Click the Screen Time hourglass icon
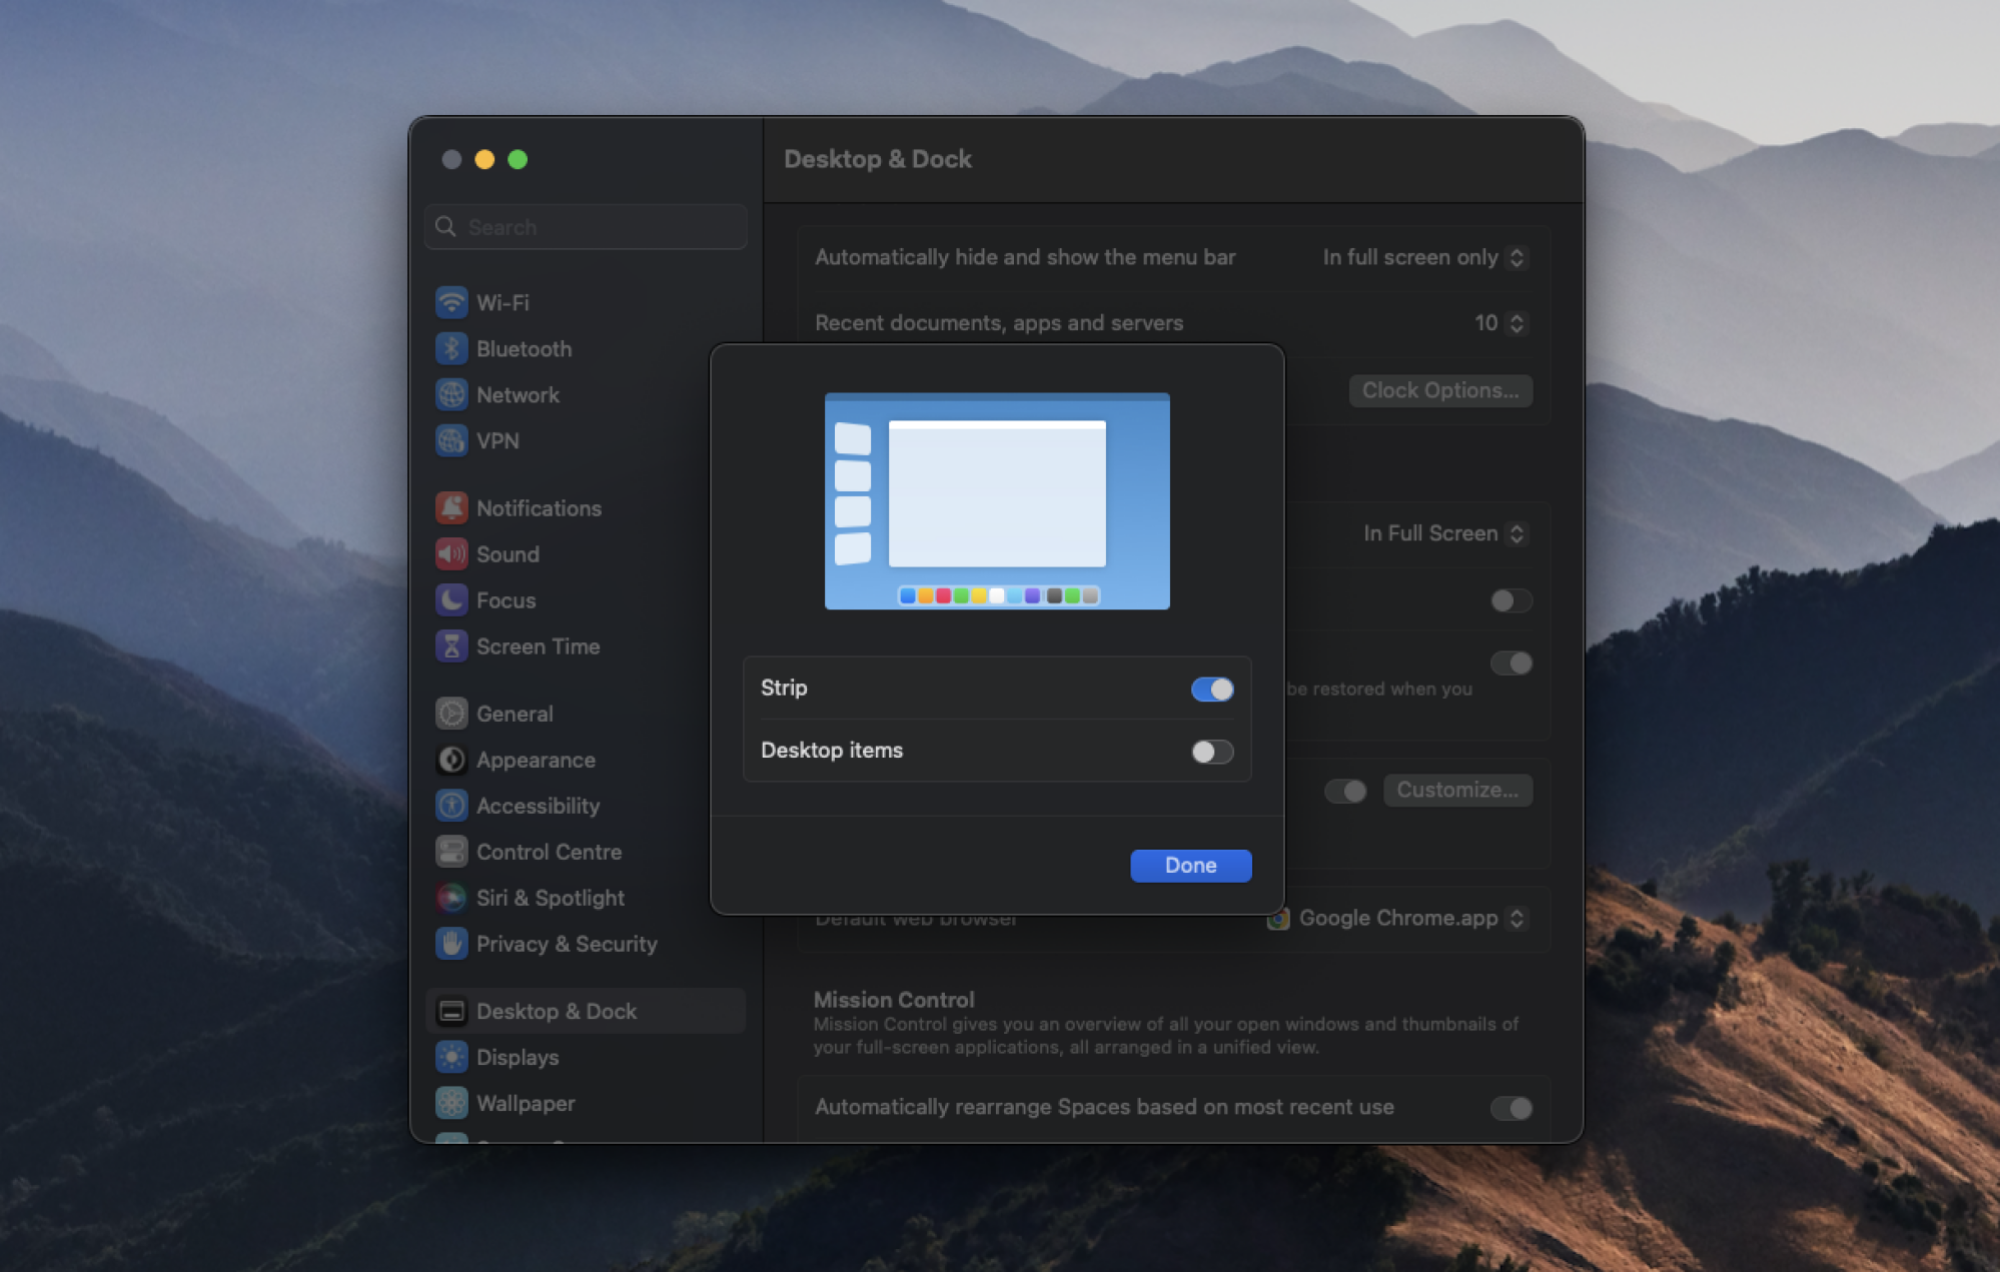2000x1272 pixels. click(x=451, y=646)
